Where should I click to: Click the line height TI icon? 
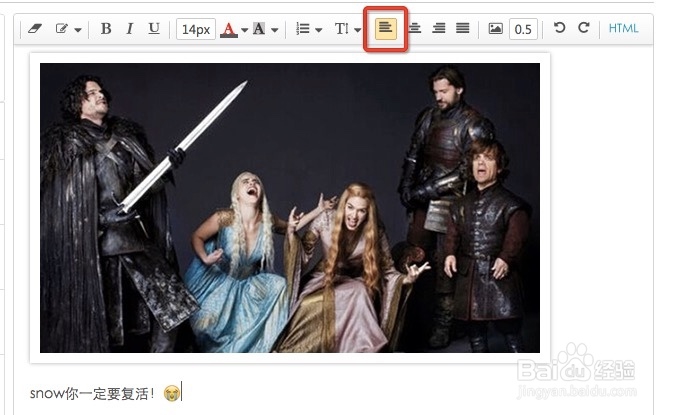click(x=342, y=29)
